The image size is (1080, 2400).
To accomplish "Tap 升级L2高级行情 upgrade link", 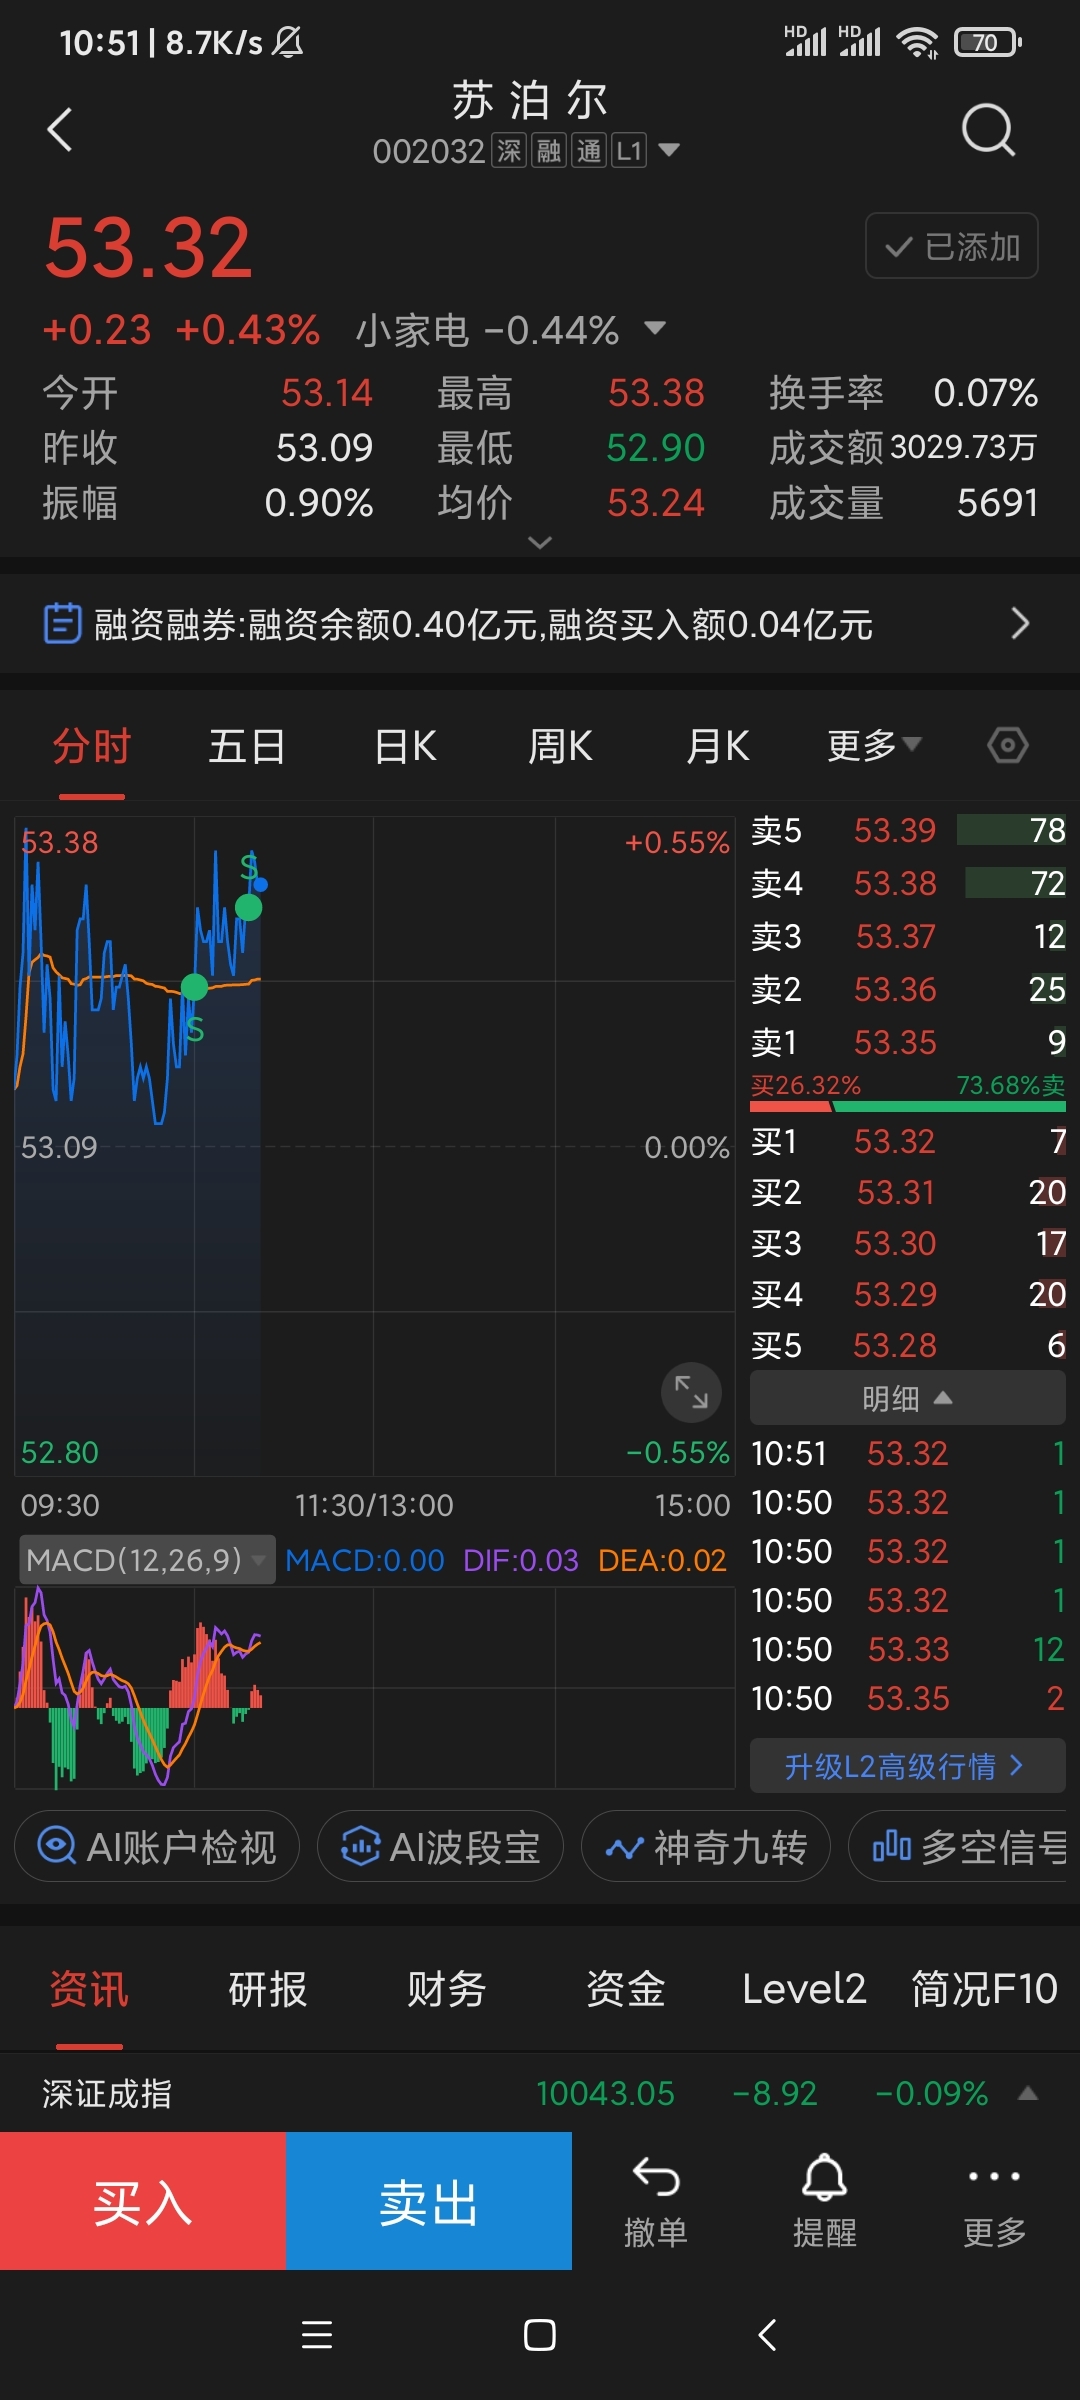I will 907,1766.
